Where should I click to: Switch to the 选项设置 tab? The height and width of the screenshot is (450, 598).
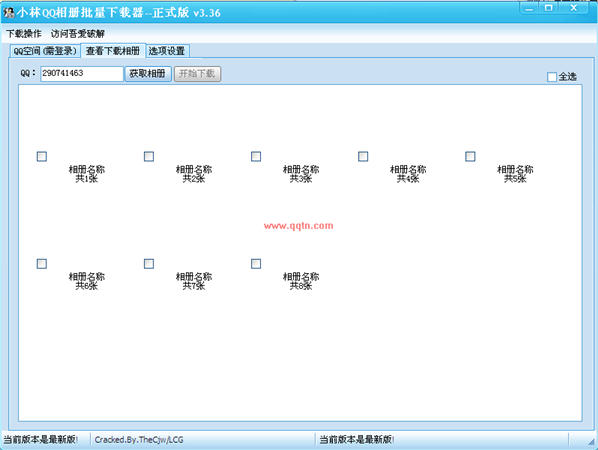(x=167, y=51)
